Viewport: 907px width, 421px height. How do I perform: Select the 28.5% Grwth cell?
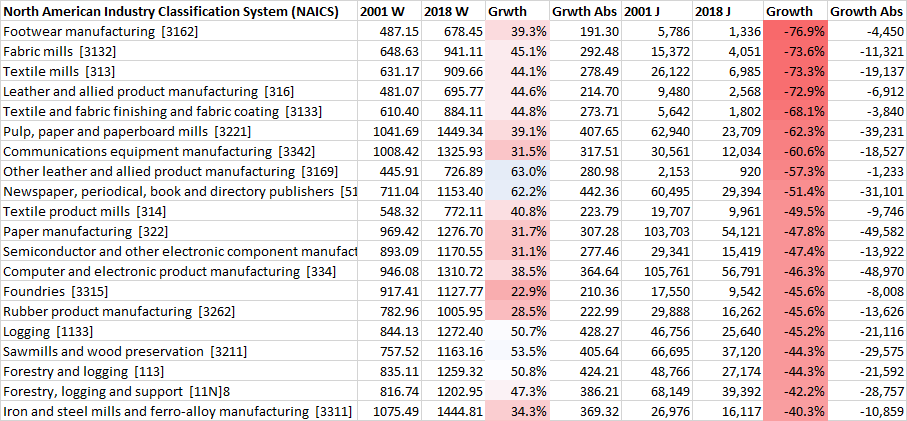coord(517,311)
